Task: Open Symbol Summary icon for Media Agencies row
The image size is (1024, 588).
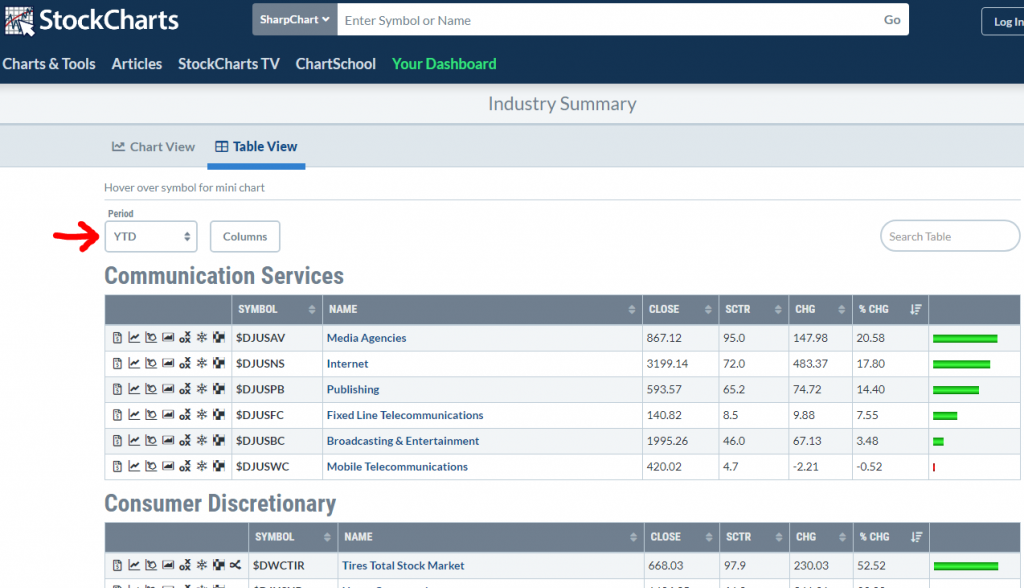Action: 117,338
